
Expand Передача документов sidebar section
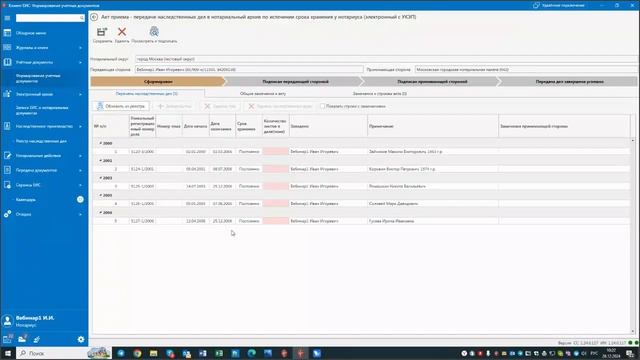pyautogui.click(x=80, y=170)
